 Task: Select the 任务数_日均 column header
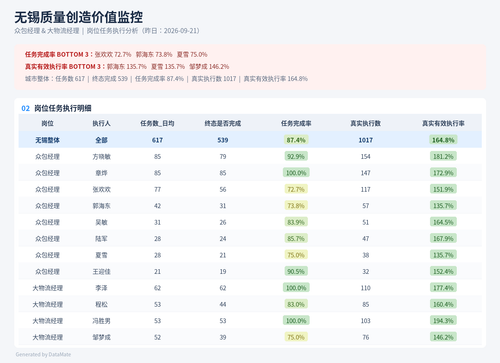[x=157, y=123]
